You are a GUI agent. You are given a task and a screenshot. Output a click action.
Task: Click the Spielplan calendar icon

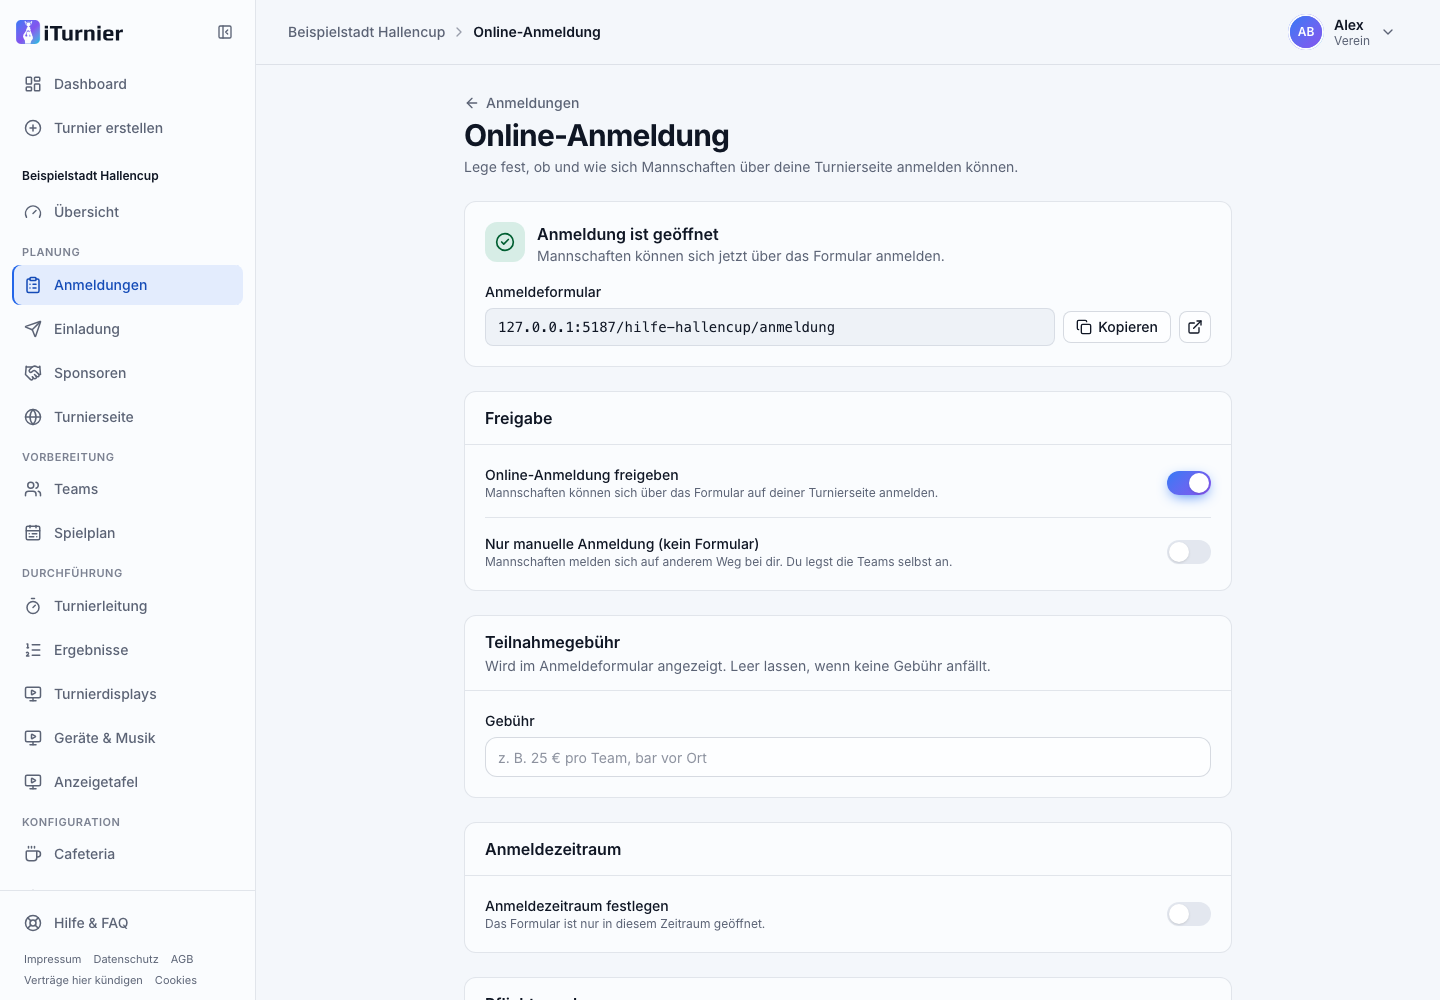click(33, 533)
